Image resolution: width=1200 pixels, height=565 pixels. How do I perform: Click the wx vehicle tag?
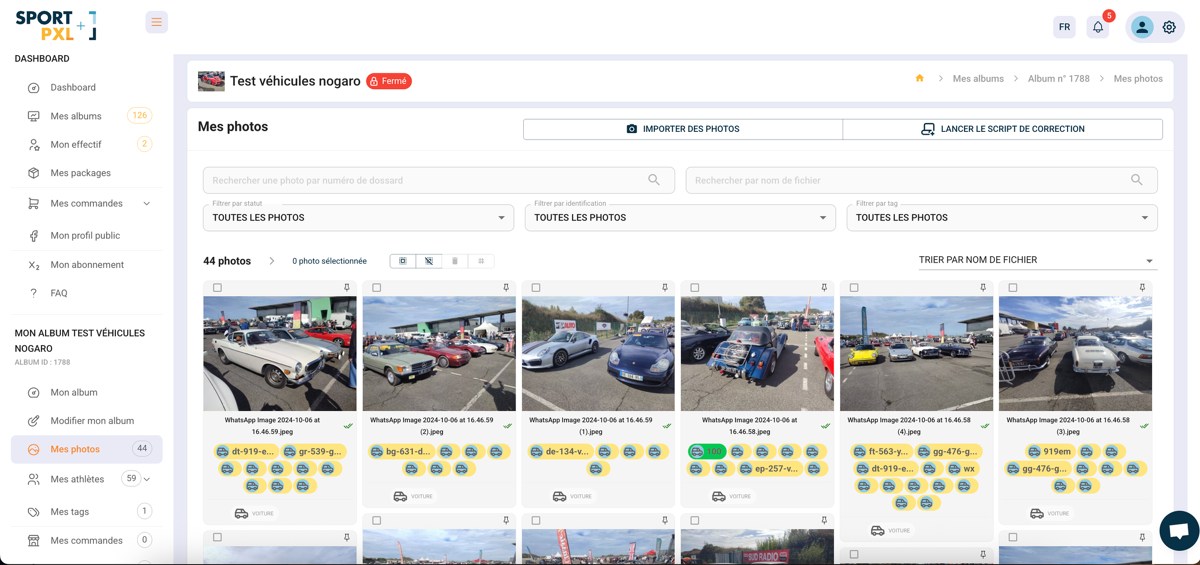coord(962,468)
